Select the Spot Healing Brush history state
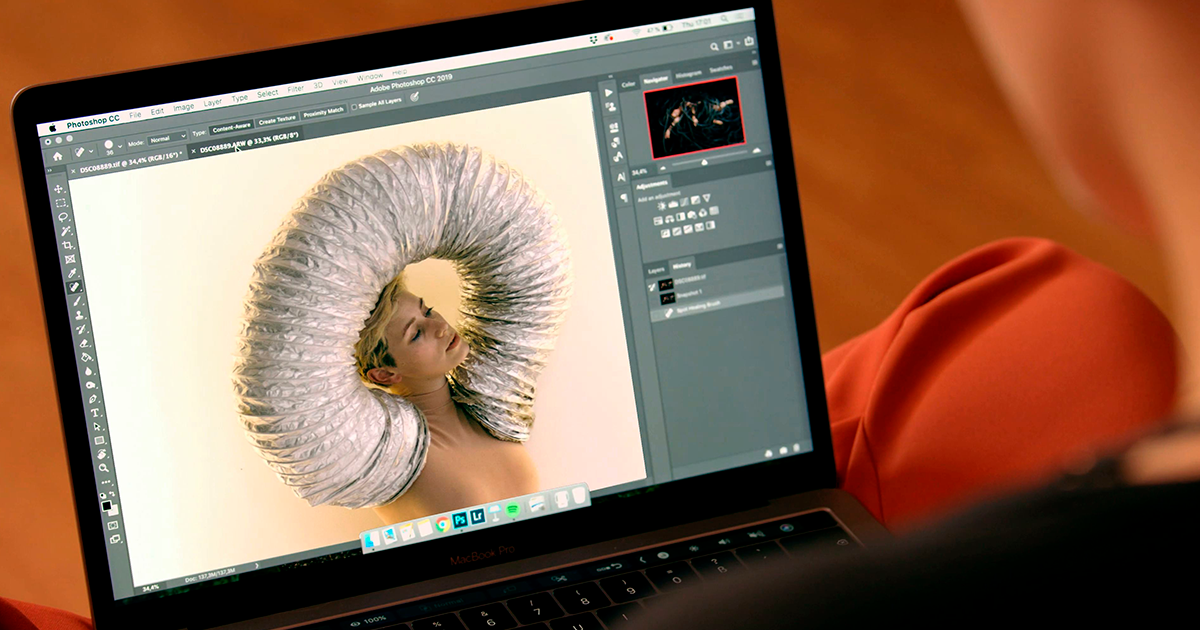The height and width of the screenshot is (630, 1200). pyautogui.click(x=716, y=306)
